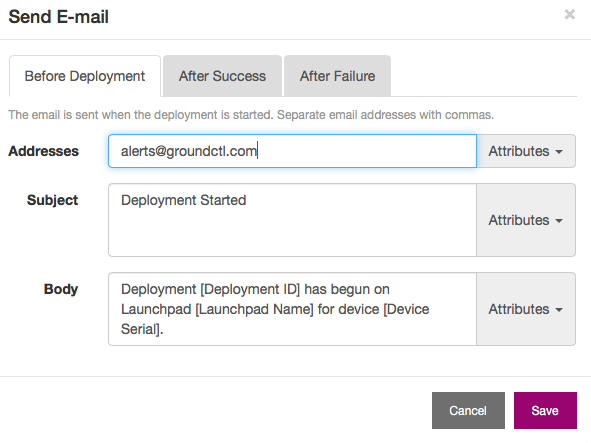
Task: Save the e-mail configuration
Action: click(x=545, y=410)
